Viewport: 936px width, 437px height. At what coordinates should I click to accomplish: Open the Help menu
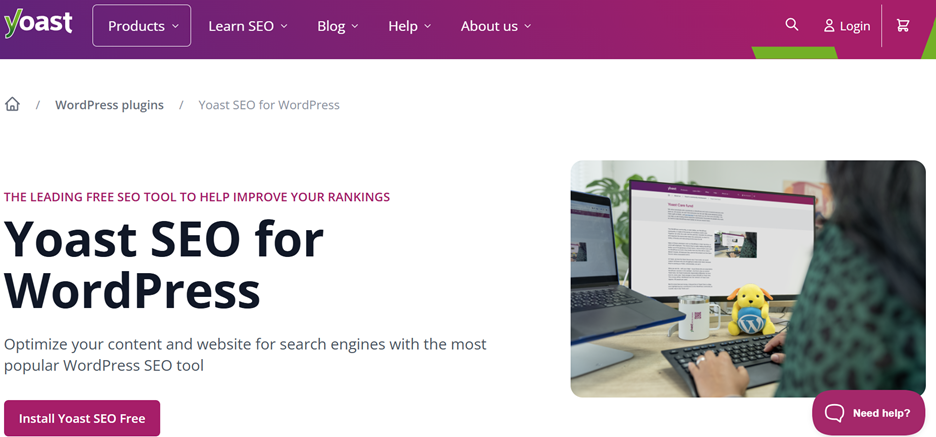[x=410, y=26]
